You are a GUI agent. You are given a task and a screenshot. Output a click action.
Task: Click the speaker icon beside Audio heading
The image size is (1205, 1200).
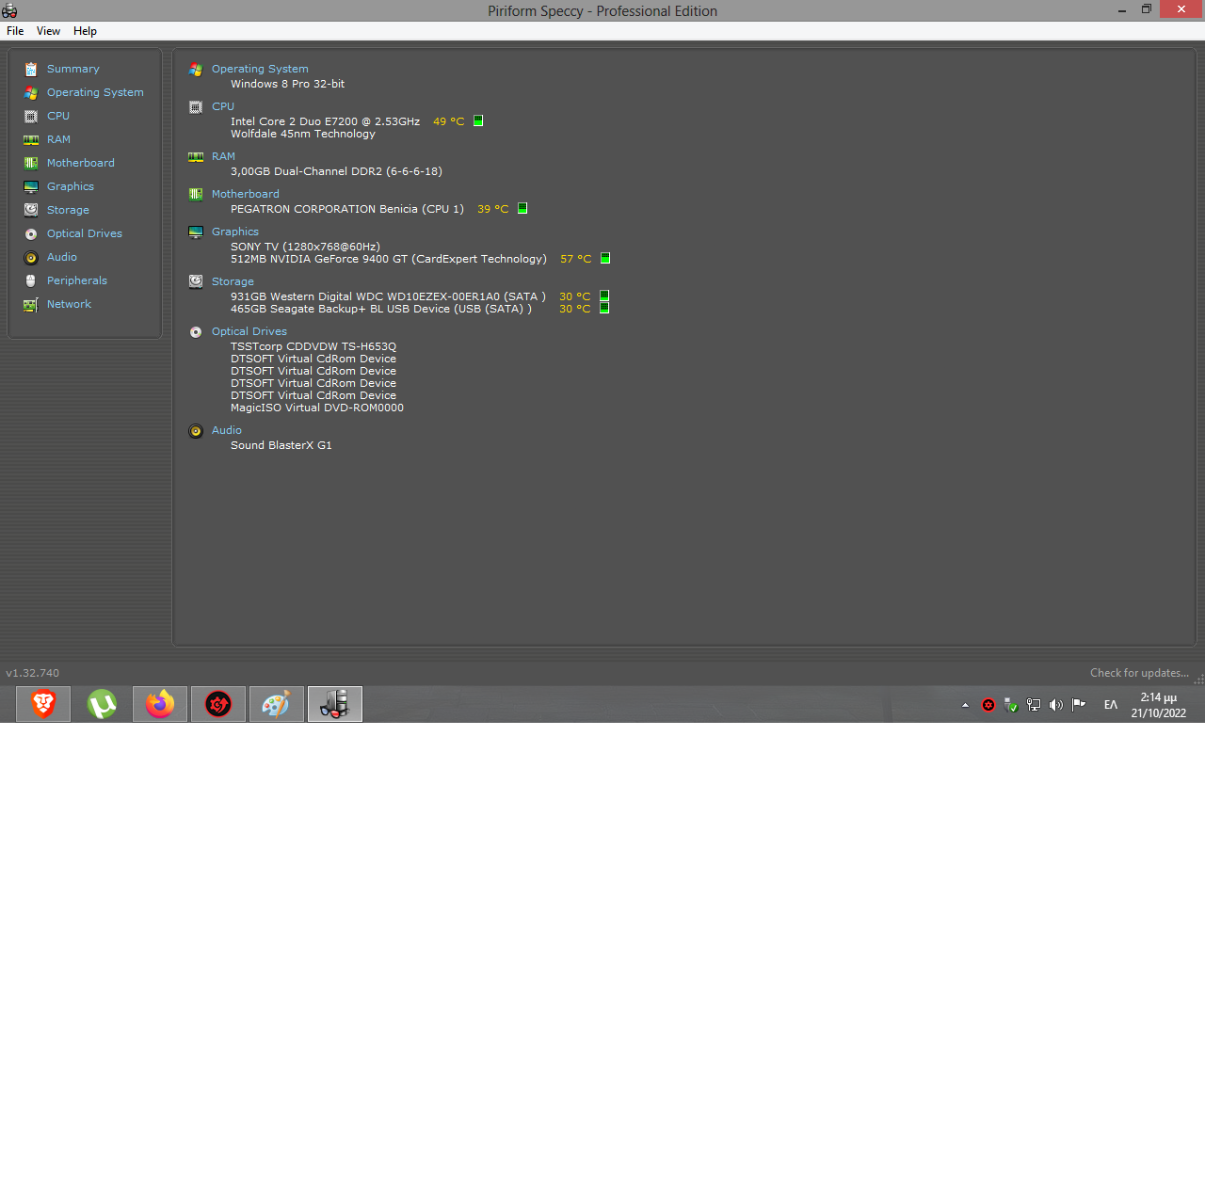[x=196, y=431]
